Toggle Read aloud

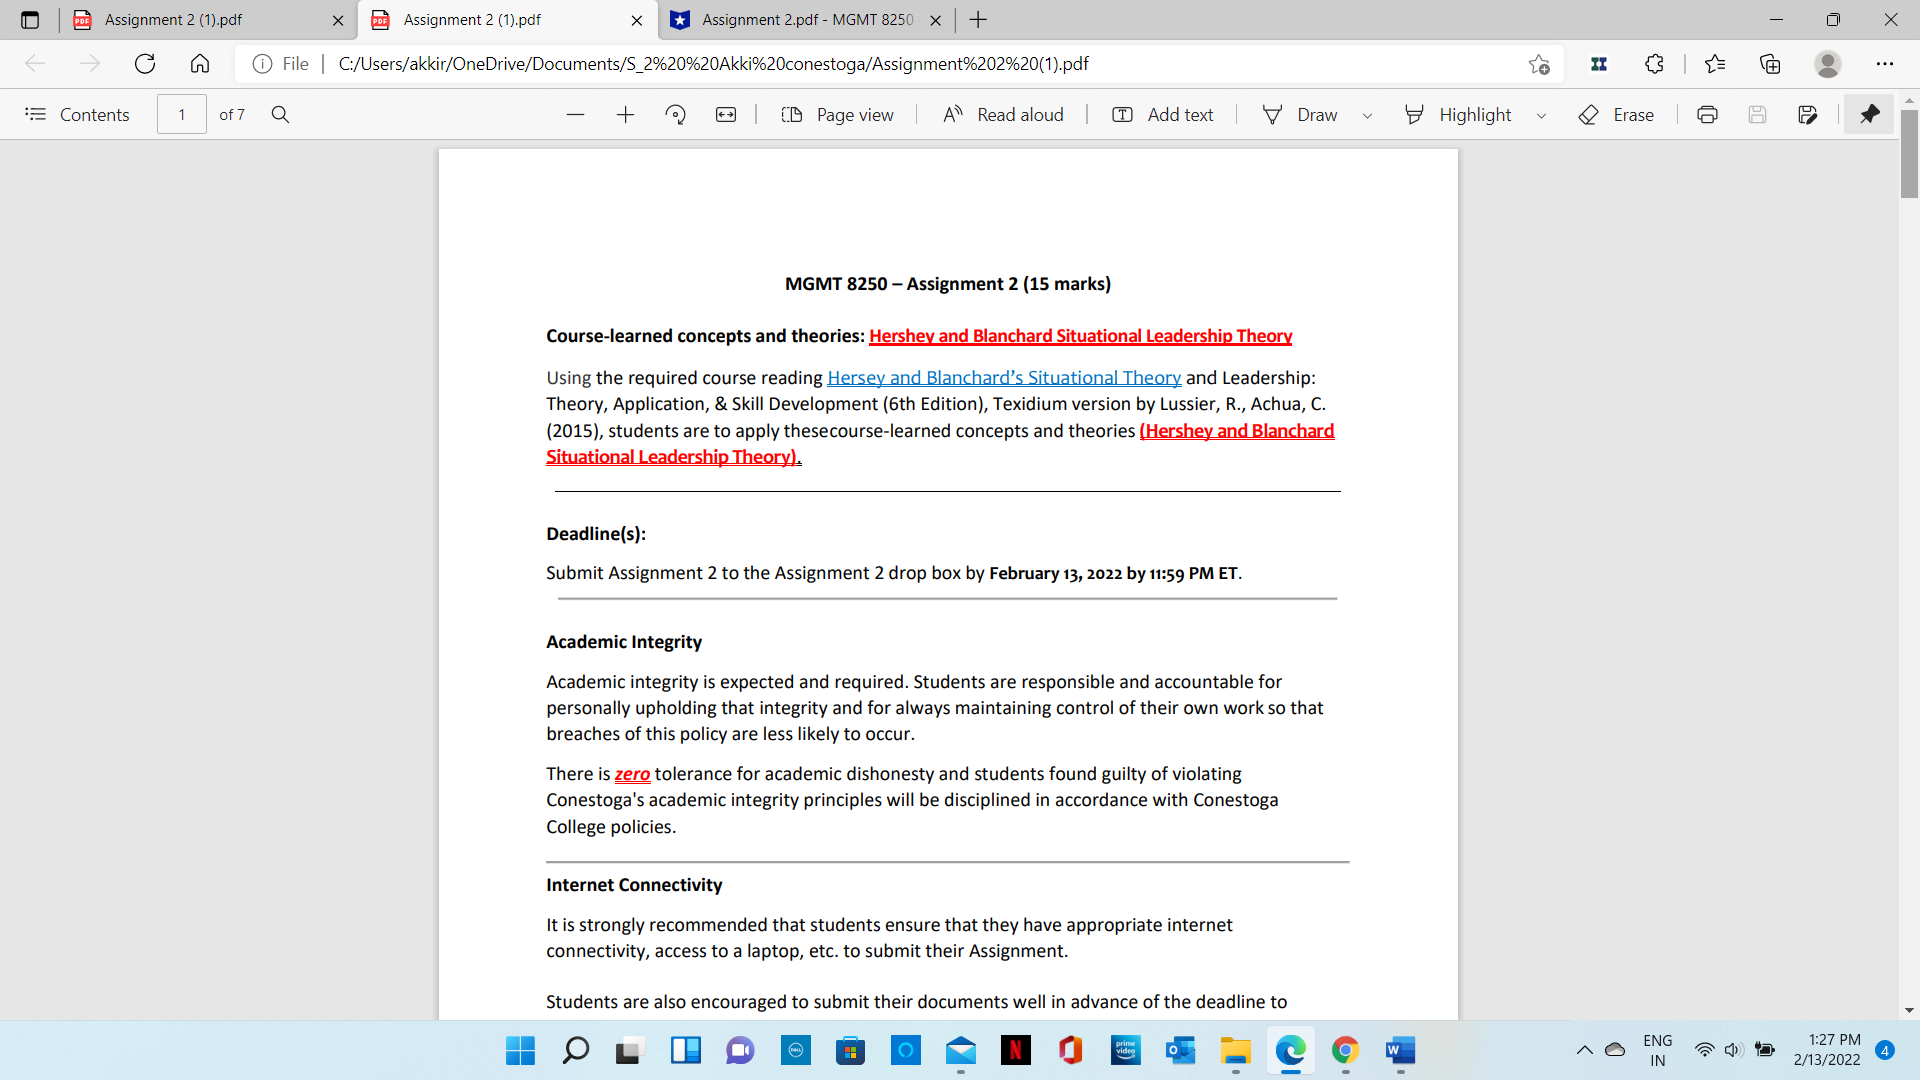1003,115
